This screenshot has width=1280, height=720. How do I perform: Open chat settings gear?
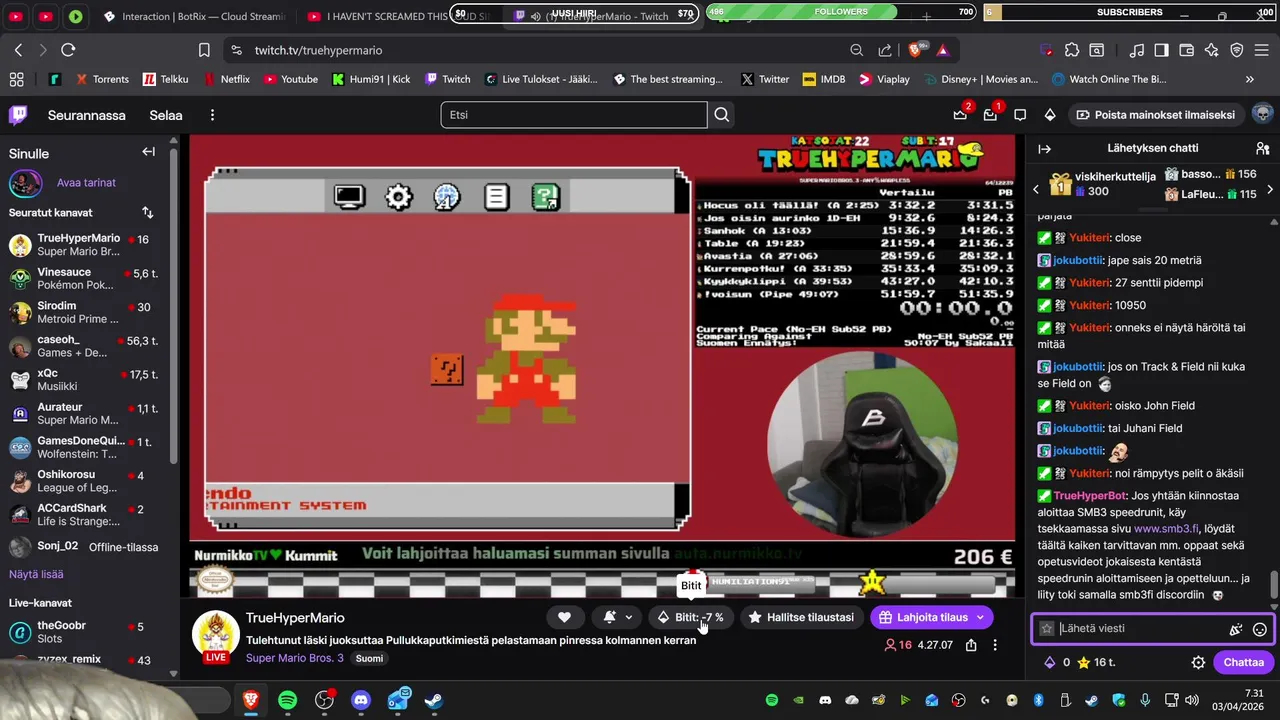pyautogui.click(x=1198, y=662)
